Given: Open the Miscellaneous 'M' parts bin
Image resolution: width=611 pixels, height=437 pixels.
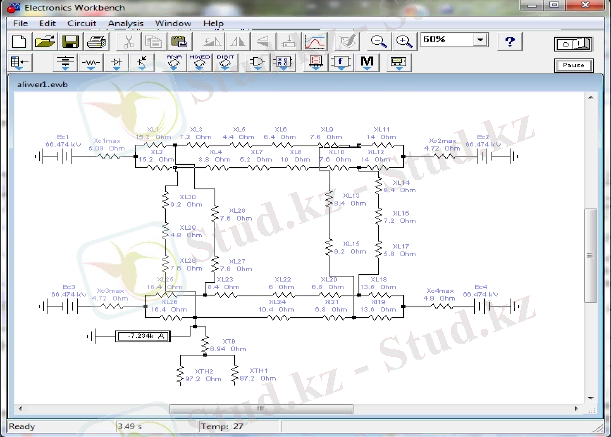Looking at the screenshot, I should point(367,63).
